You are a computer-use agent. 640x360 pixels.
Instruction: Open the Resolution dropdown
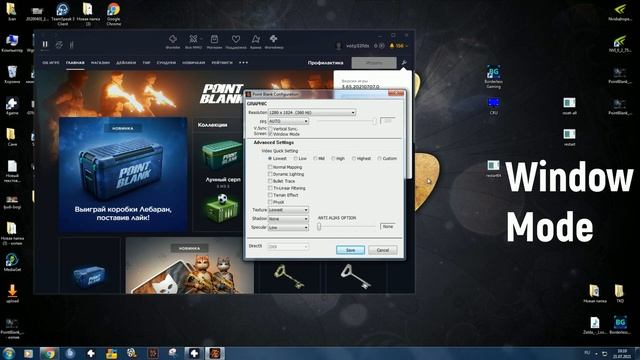[312, 112]
